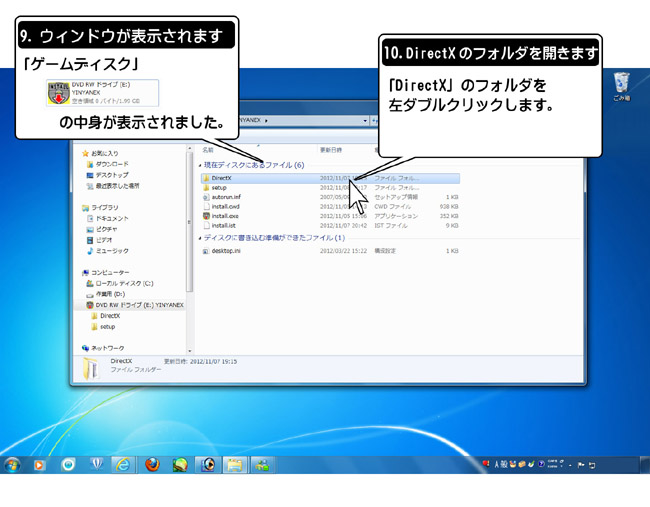The width and height of the screenshot is (650, 507).
Task: Sort by the 名前 (Name) column header
Action: [x=208, y=150]
